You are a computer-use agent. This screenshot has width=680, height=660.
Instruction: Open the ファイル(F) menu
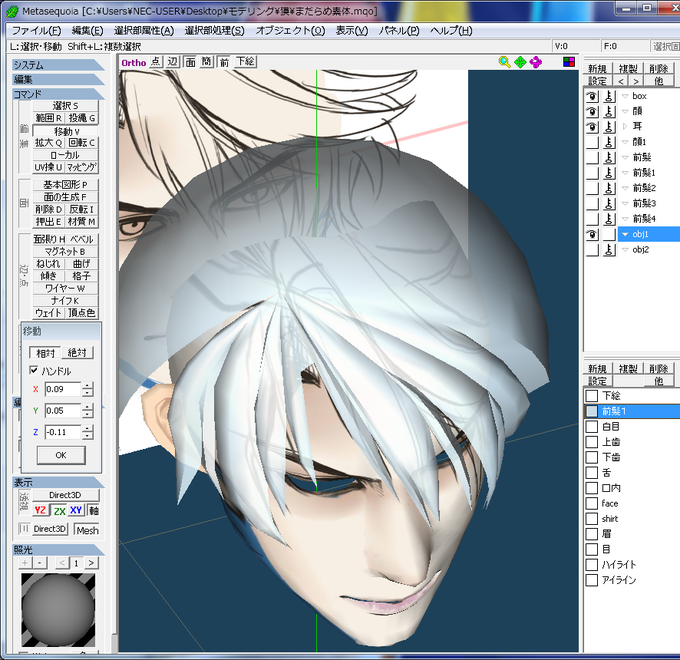[x=36, y=30]
